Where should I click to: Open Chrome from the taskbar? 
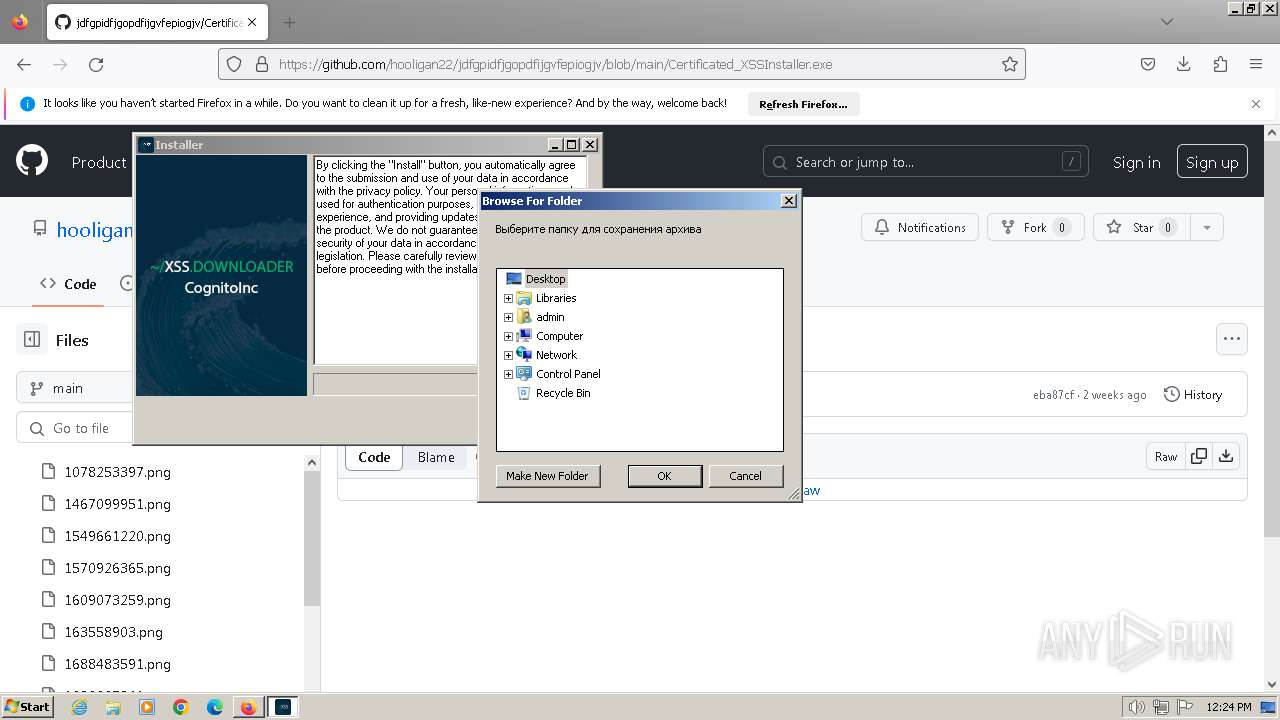[181, 707]
